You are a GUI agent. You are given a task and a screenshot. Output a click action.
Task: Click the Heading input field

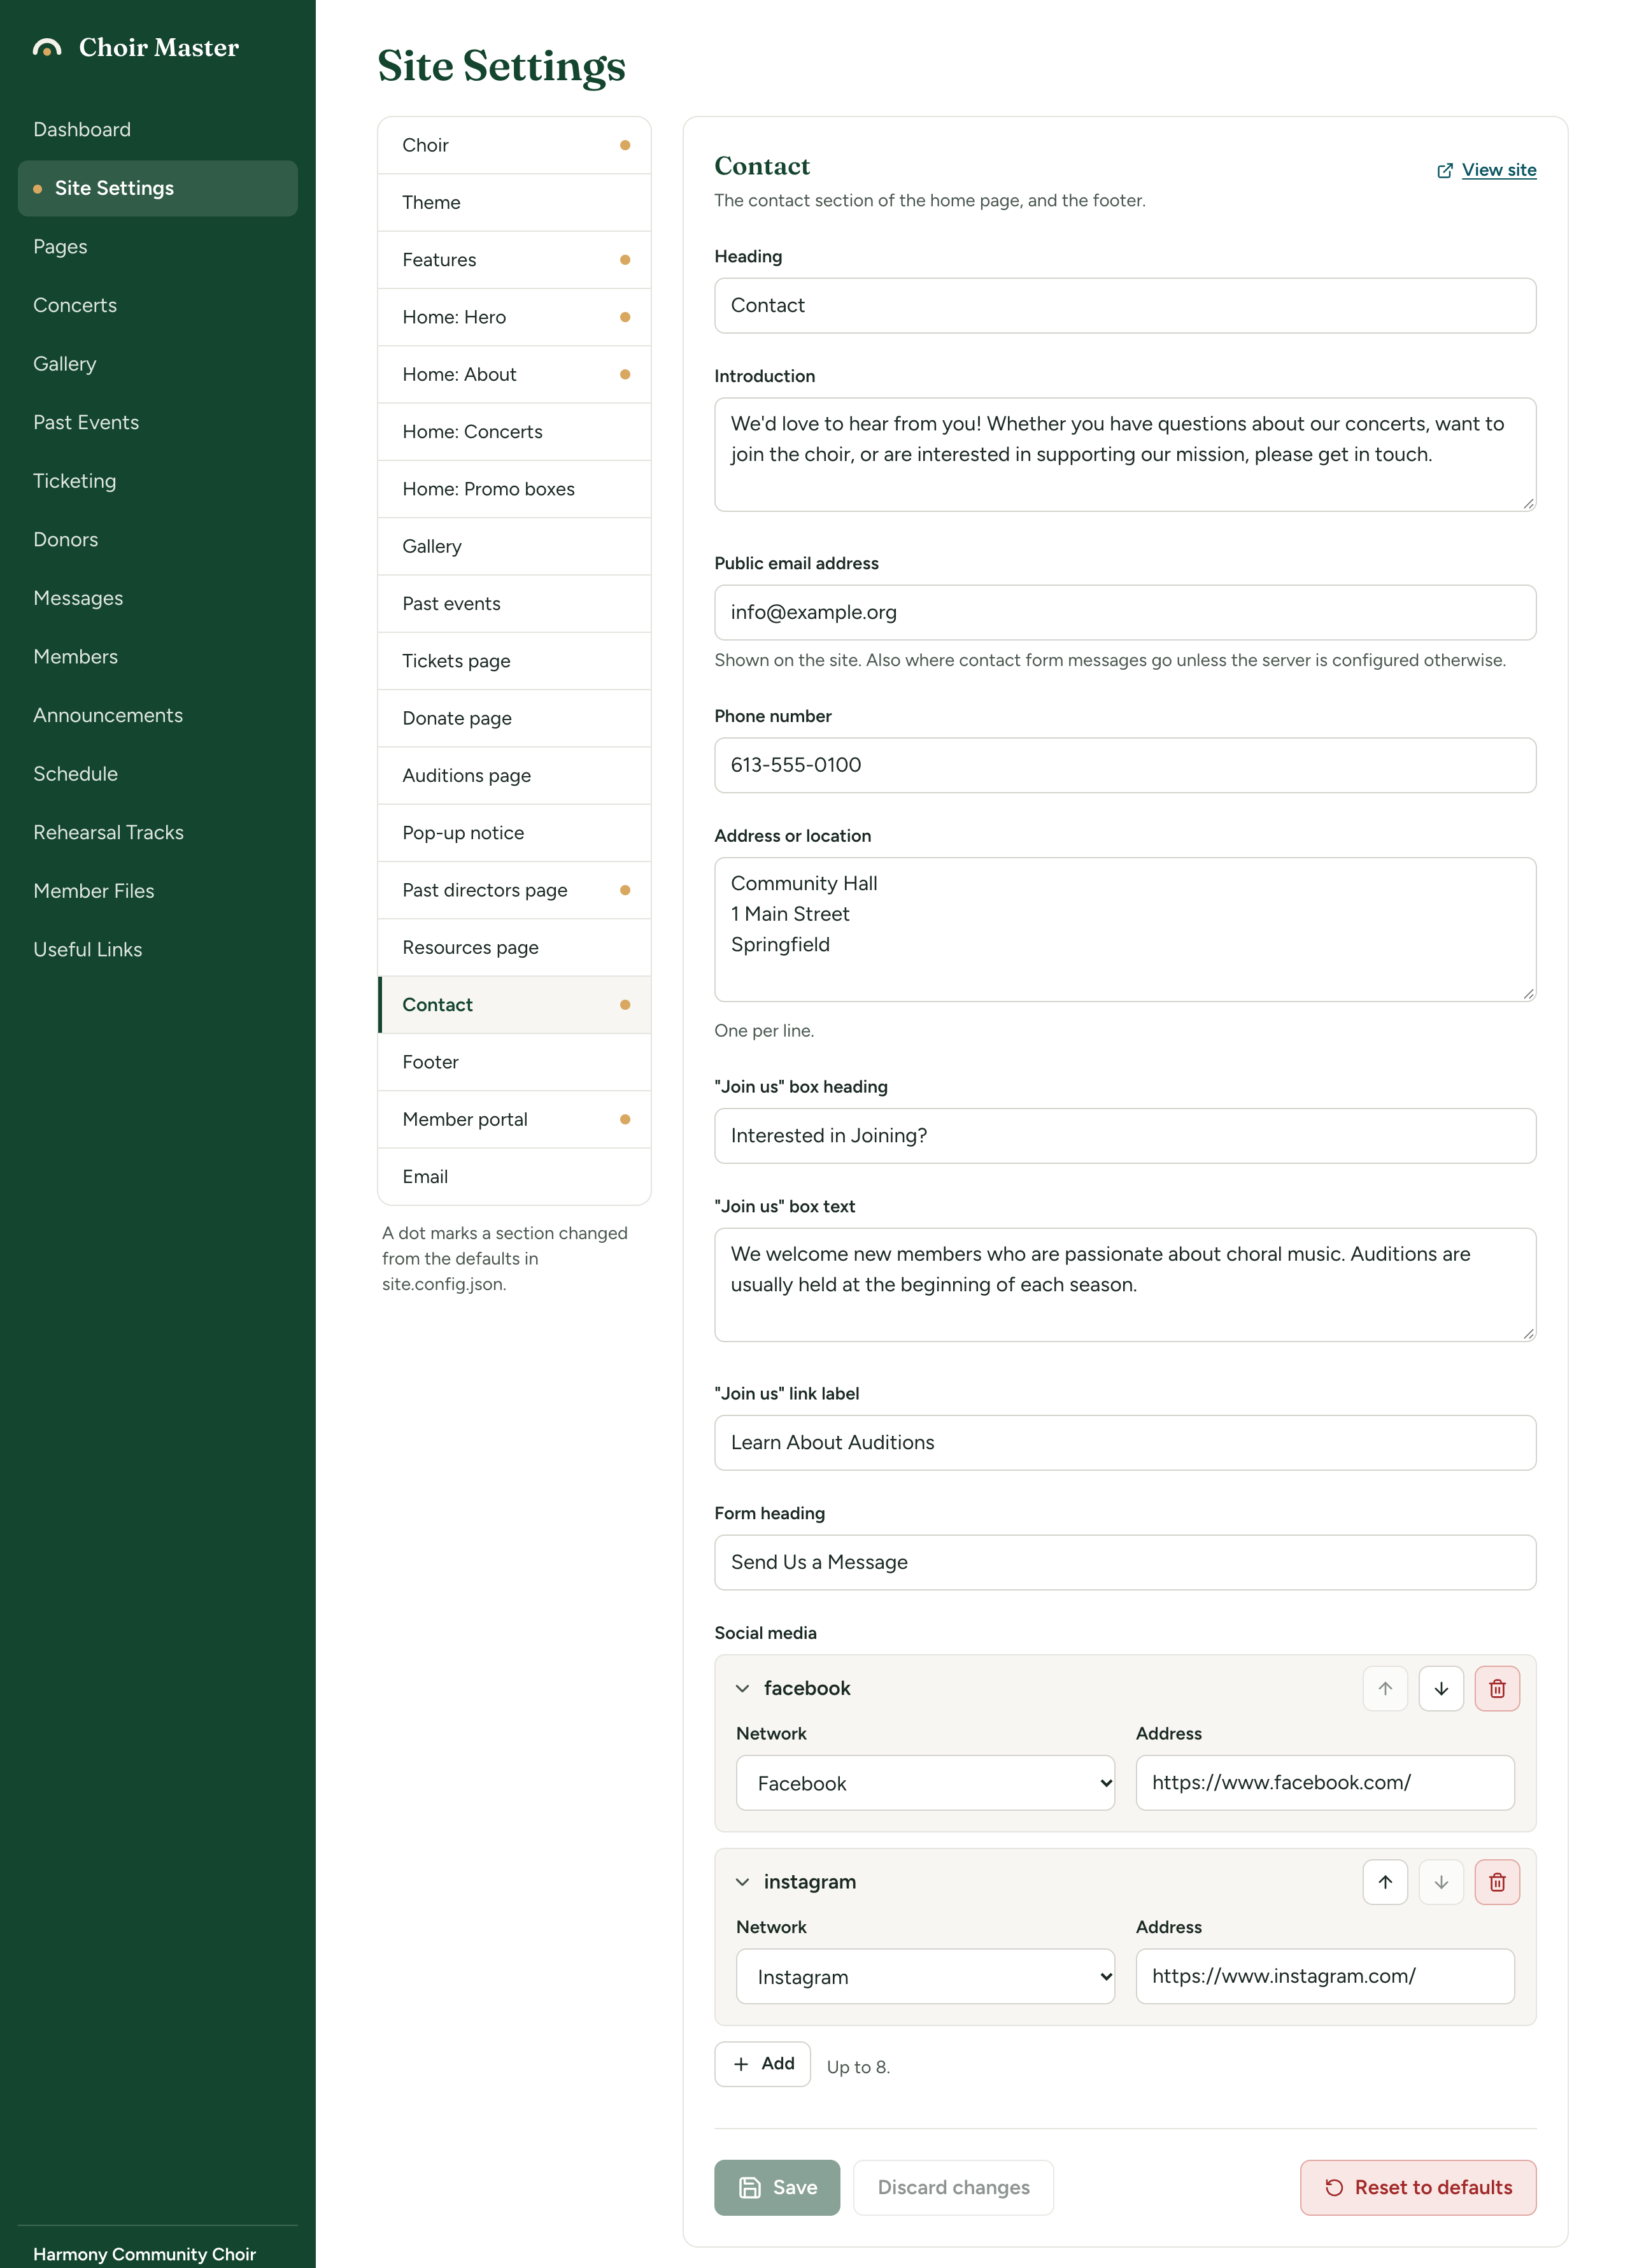[1125, 306]
